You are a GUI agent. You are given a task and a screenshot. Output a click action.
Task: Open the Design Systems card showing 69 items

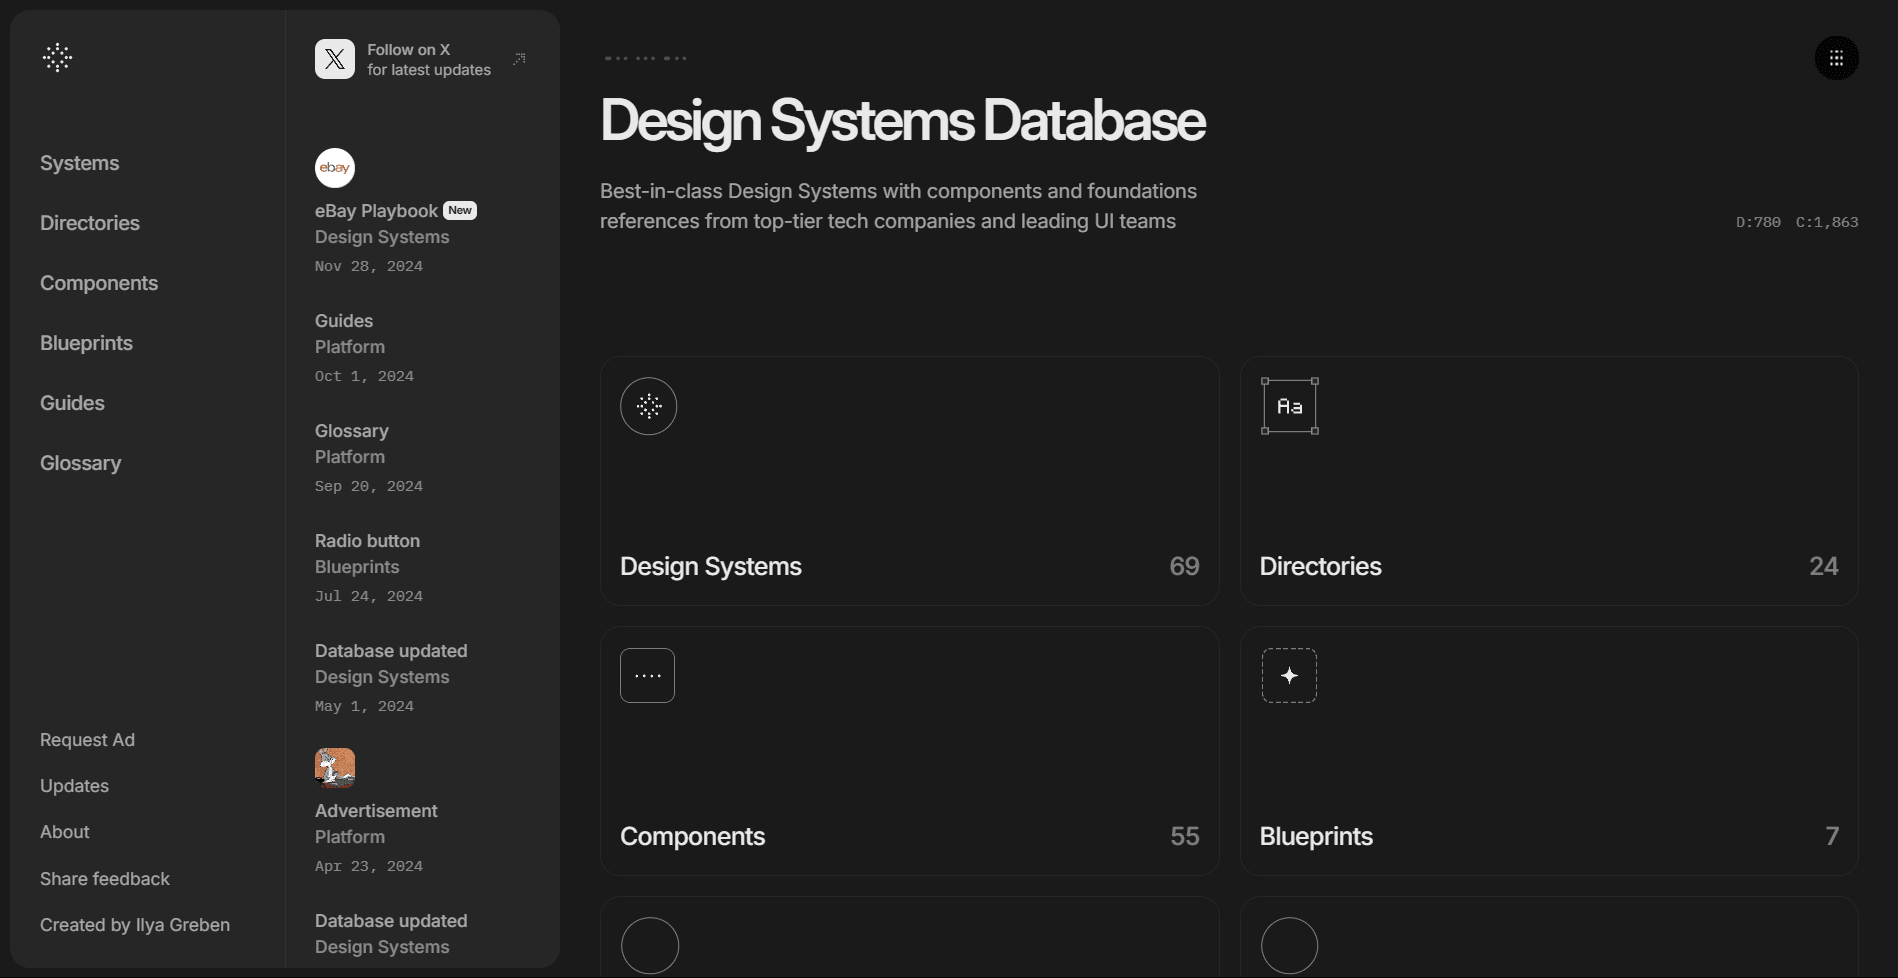[x=908, y=480]
